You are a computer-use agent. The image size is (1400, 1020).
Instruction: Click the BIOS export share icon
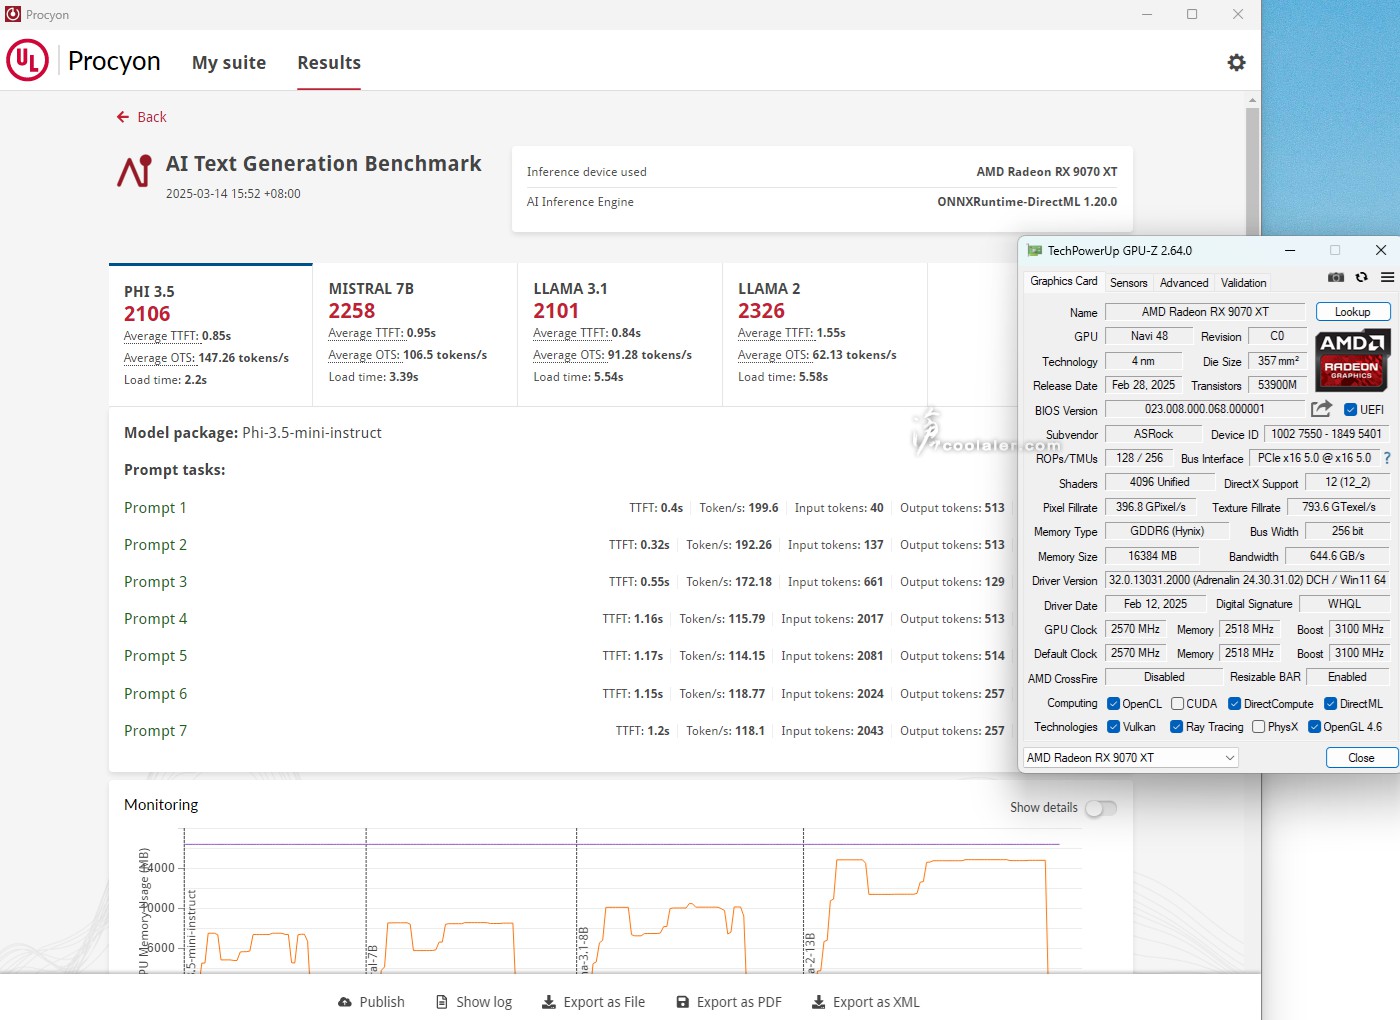click(1321, 409)
